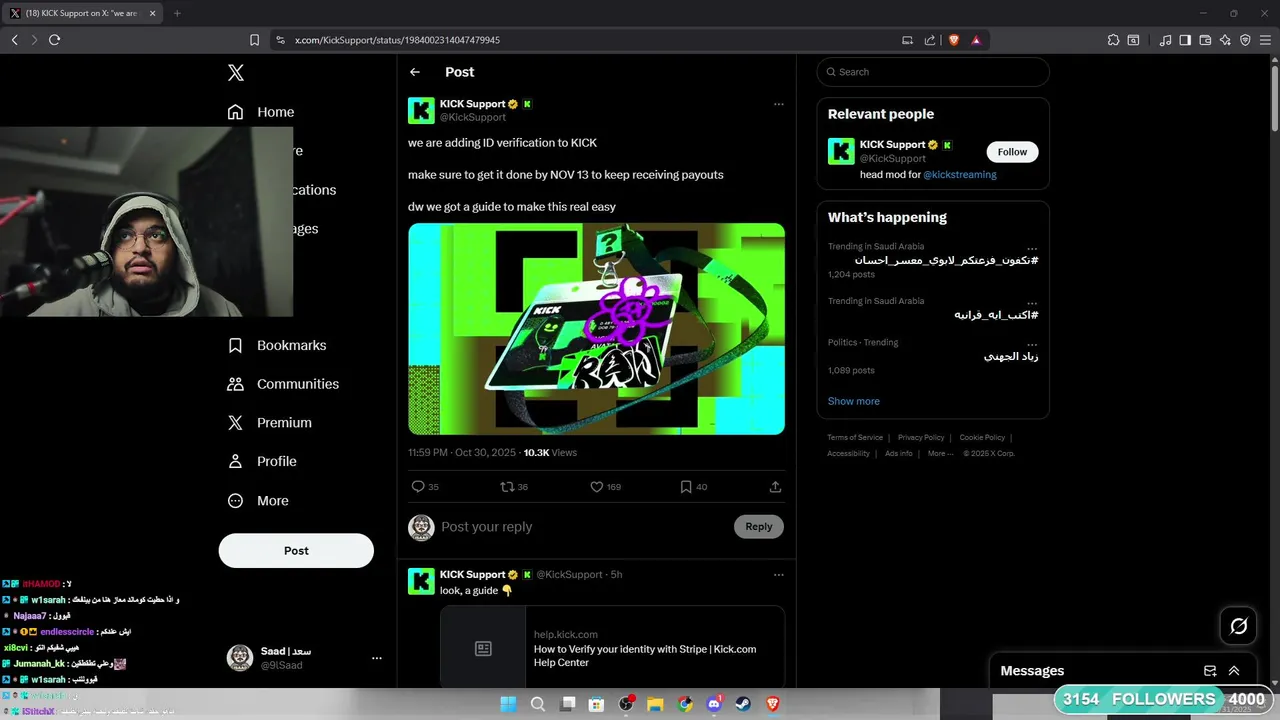Image resolution: width=1280 pixels, height=720 pixels.
Task: Click the share icon in the address bar
Action: click(930, 40)
